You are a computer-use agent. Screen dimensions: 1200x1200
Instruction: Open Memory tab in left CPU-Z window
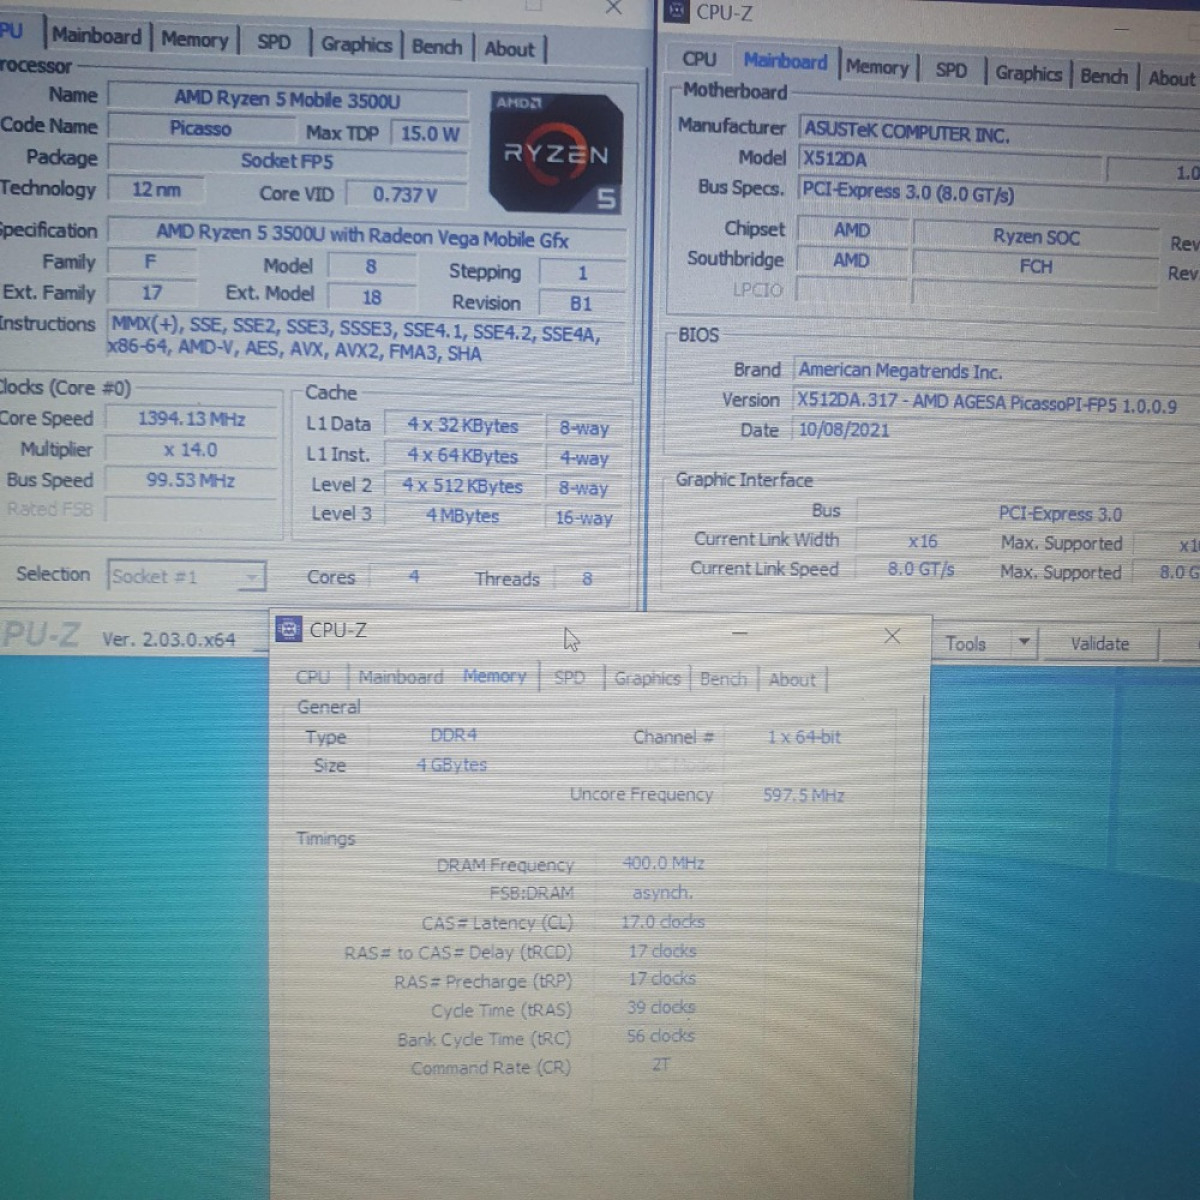pyautogui.click(x=195, y=39)
